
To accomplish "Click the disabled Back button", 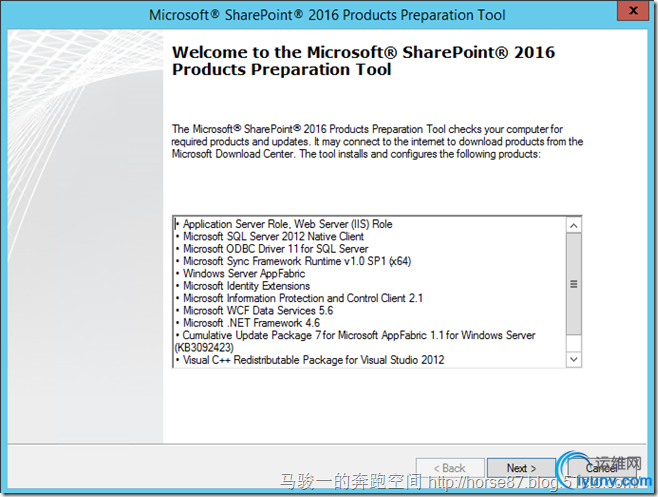I will (x=450, y=468).
